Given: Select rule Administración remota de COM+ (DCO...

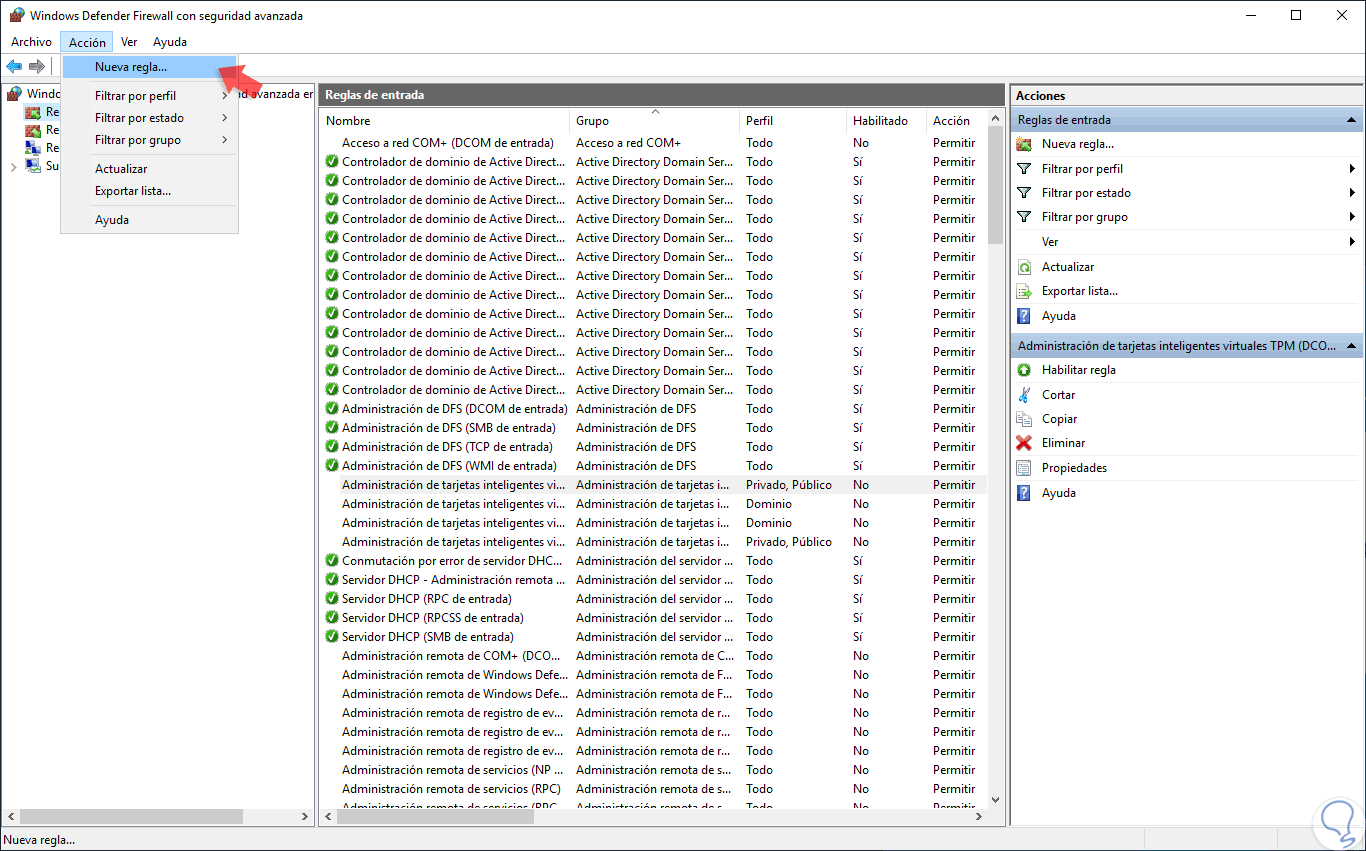Looking at the screenshot, I should [452, 656].
